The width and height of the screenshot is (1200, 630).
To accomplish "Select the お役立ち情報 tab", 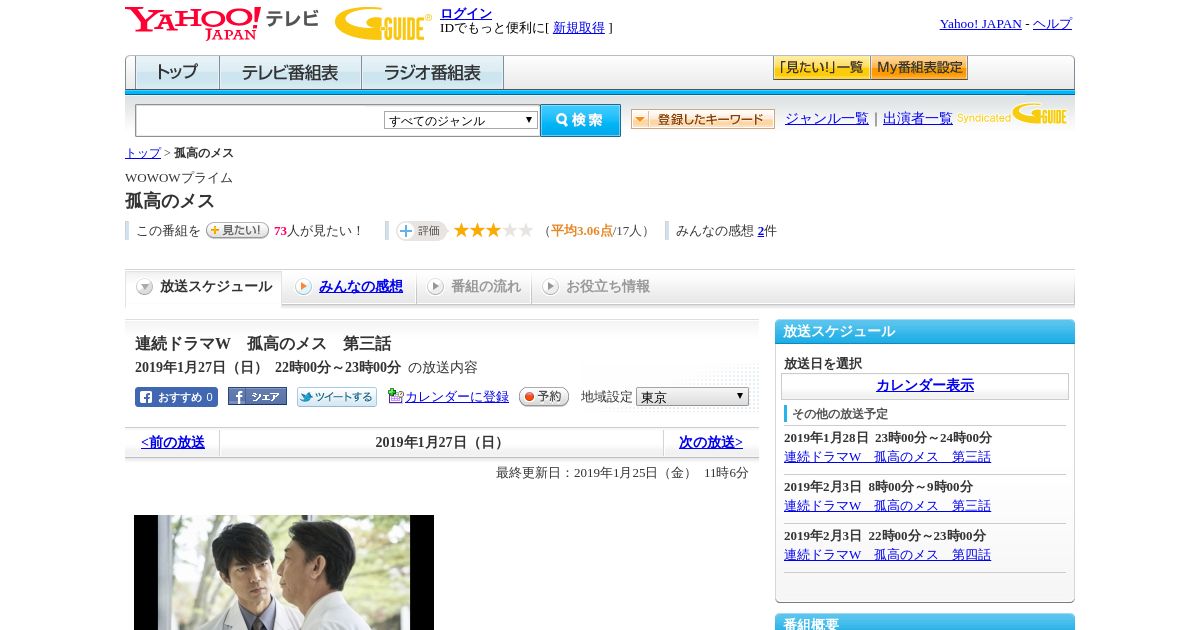I will (x=596, y=287).
